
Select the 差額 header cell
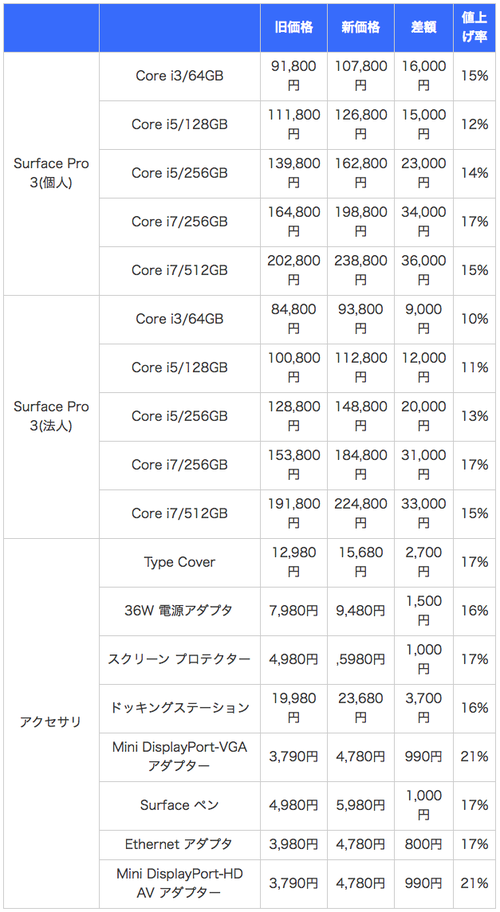(424, 28)
